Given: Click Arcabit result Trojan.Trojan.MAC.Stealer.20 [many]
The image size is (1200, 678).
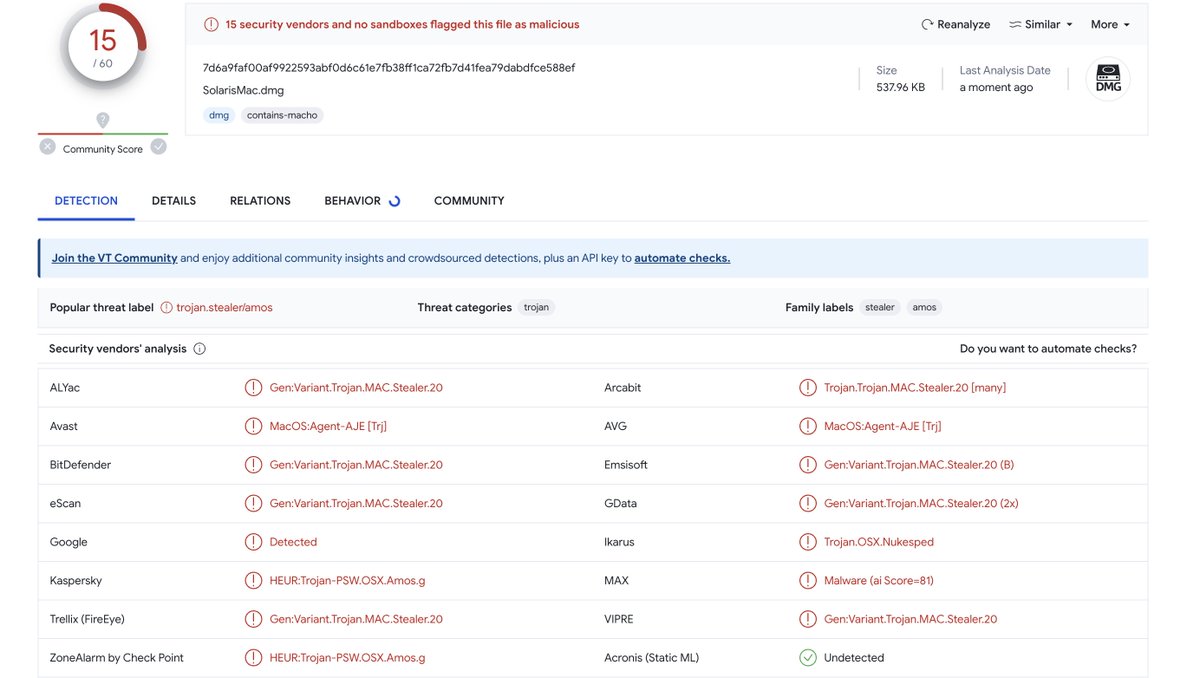Looking at the screenshot, I should click(915, 388).
